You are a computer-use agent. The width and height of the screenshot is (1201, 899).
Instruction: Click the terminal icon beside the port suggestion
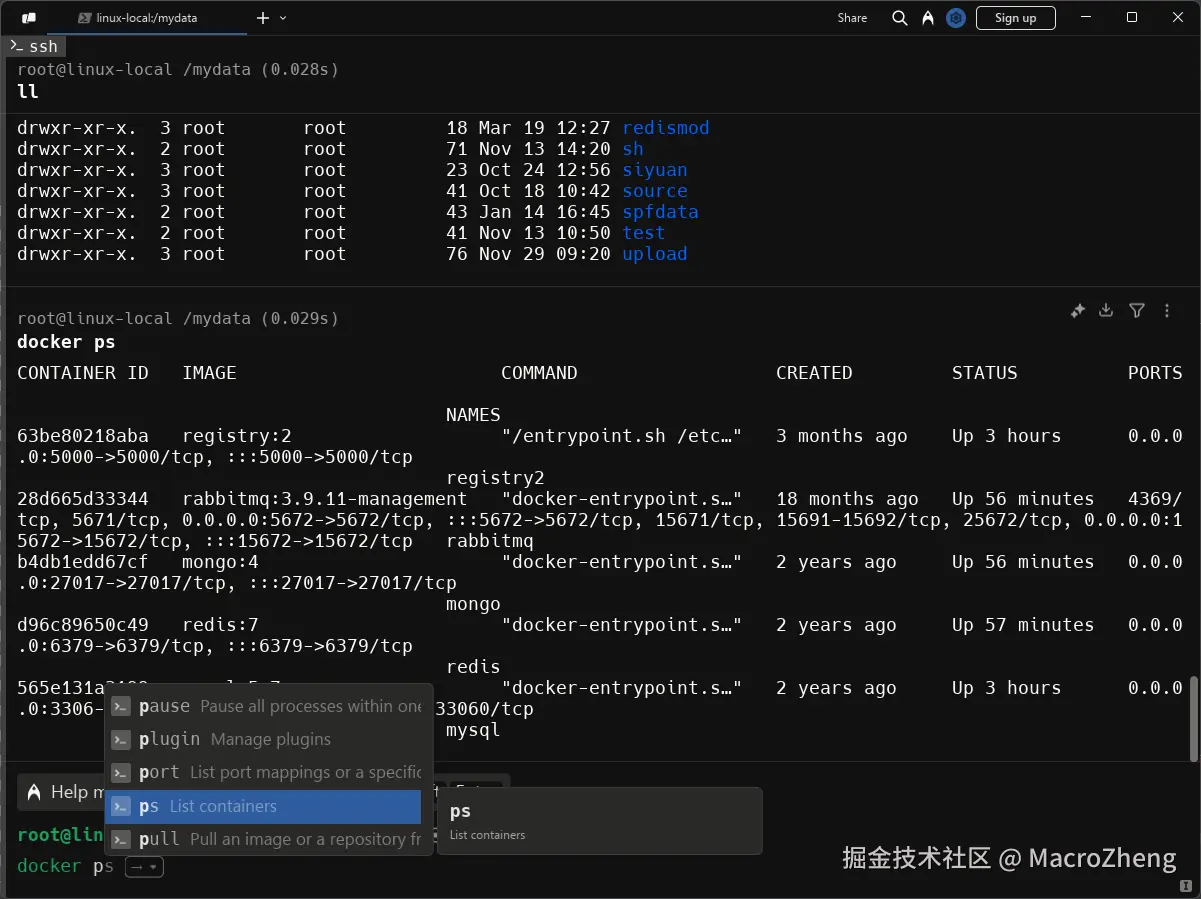121,773
